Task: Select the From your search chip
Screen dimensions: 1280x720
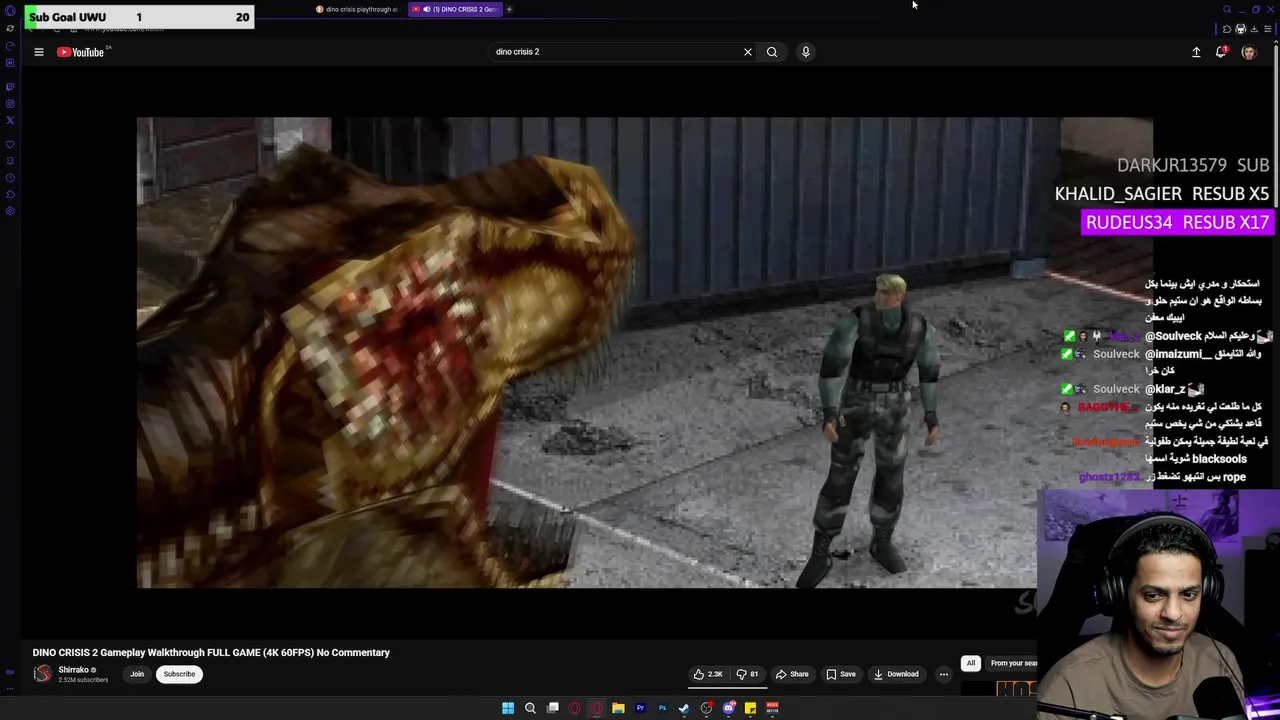Action: pyautogui.click(x=1014, y=663)
